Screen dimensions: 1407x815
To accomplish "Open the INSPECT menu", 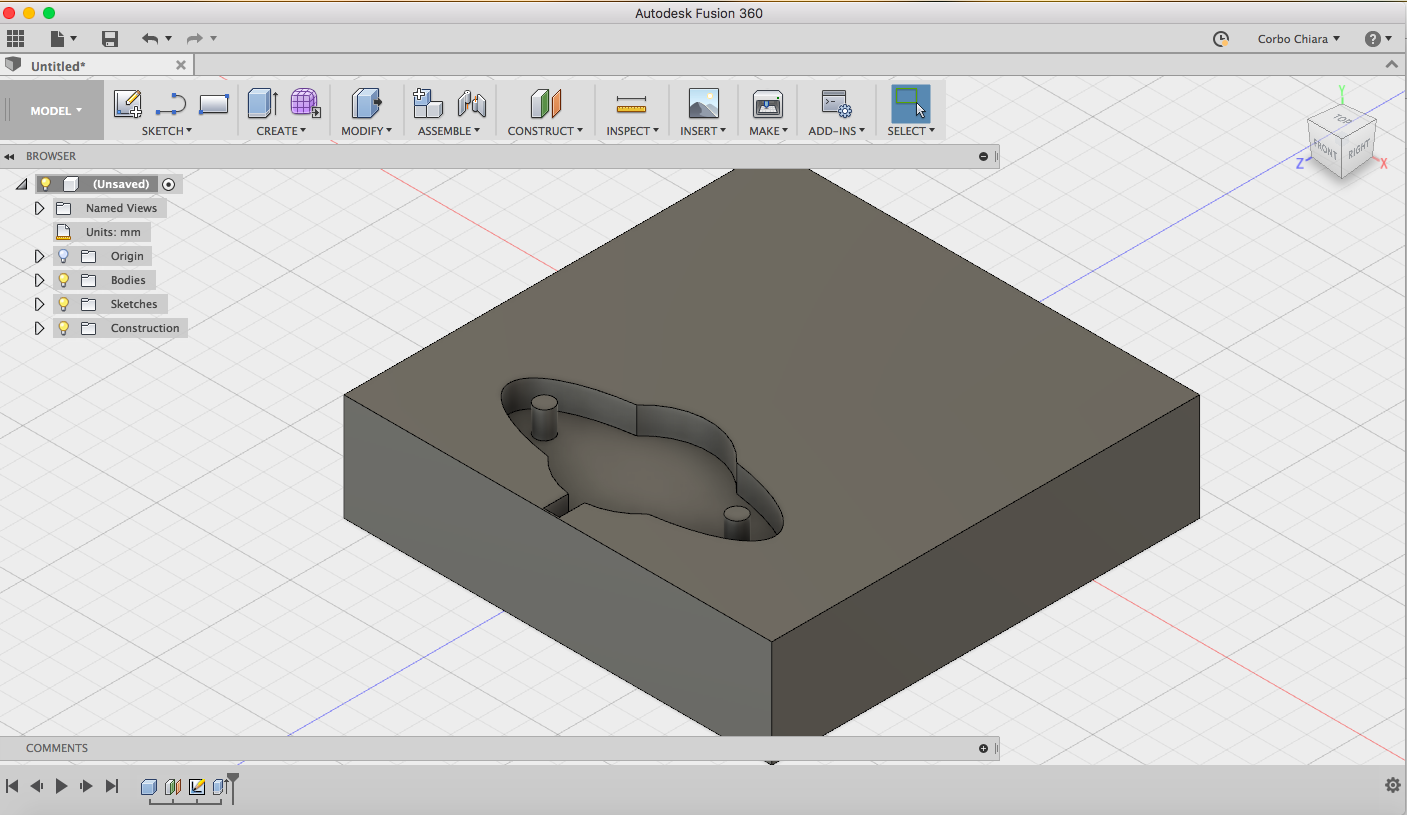I will click(632, 131).
